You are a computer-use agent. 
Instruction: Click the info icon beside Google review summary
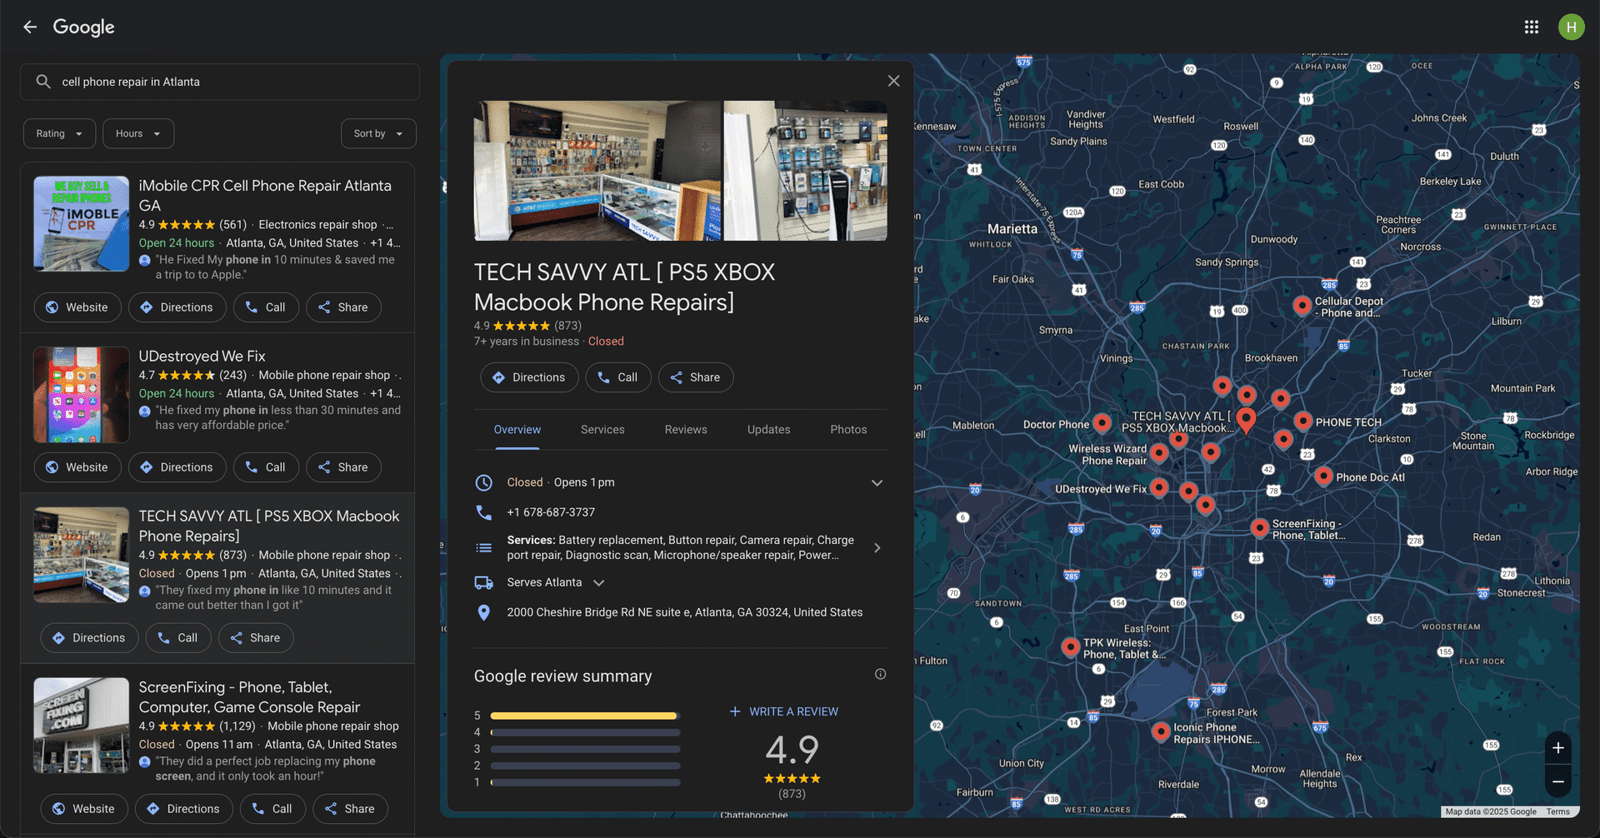pyautogui.click(x=880, y=674)
